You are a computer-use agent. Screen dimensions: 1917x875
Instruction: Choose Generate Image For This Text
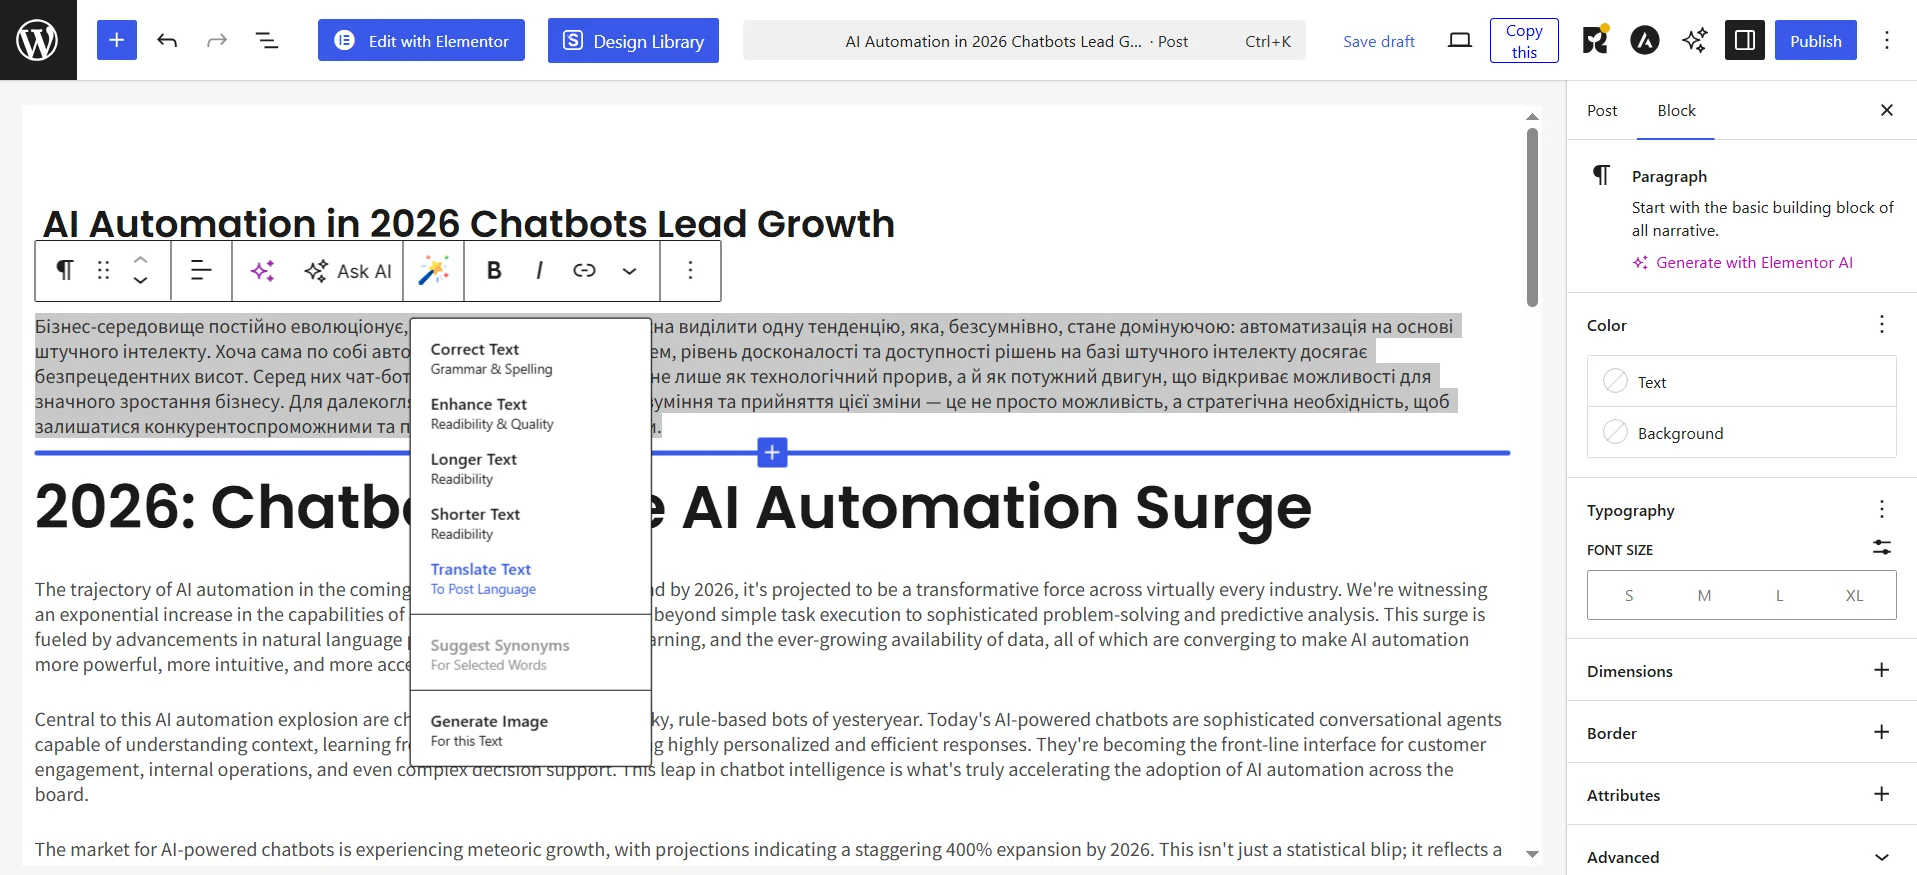pos(531,730)
